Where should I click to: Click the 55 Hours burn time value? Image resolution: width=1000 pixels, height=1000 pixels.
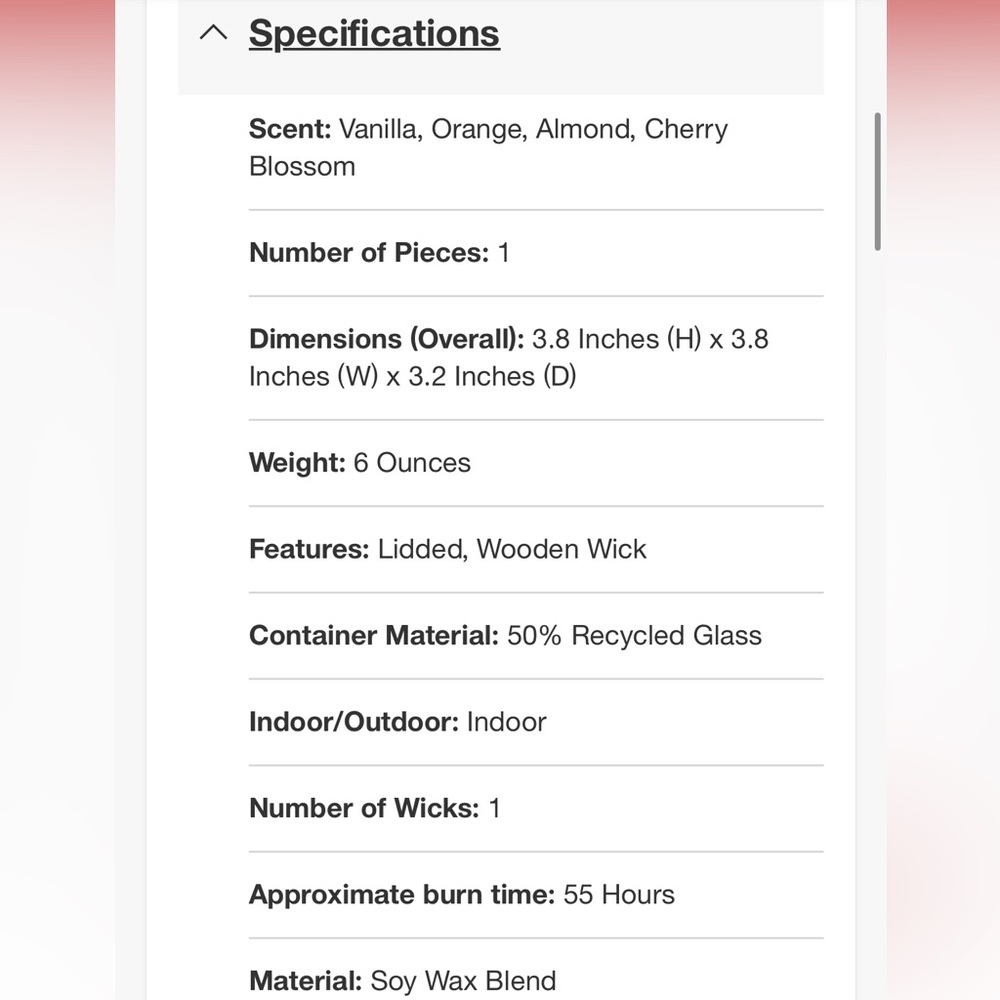pyautogui.click(x=619, y=895)
